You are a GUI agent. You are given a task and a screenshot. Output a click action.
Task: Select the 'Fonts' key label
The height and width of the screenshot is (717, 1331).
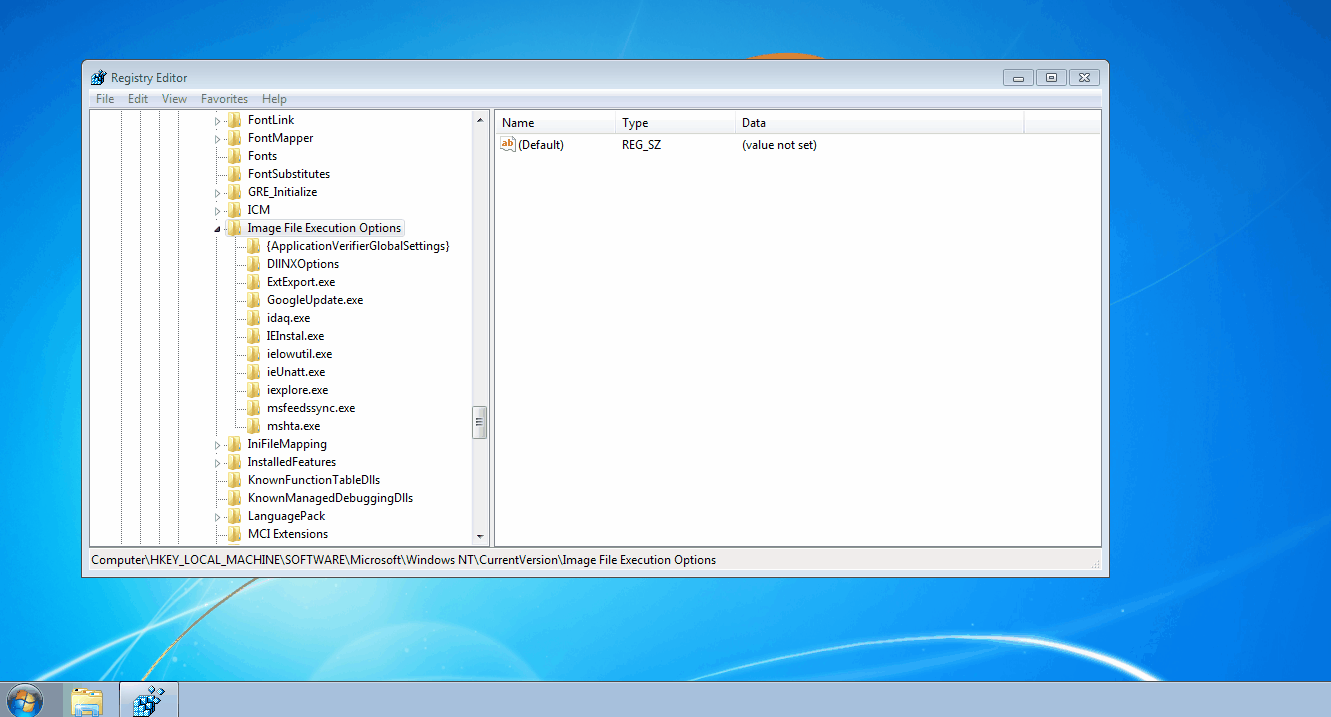pos(262,156)
